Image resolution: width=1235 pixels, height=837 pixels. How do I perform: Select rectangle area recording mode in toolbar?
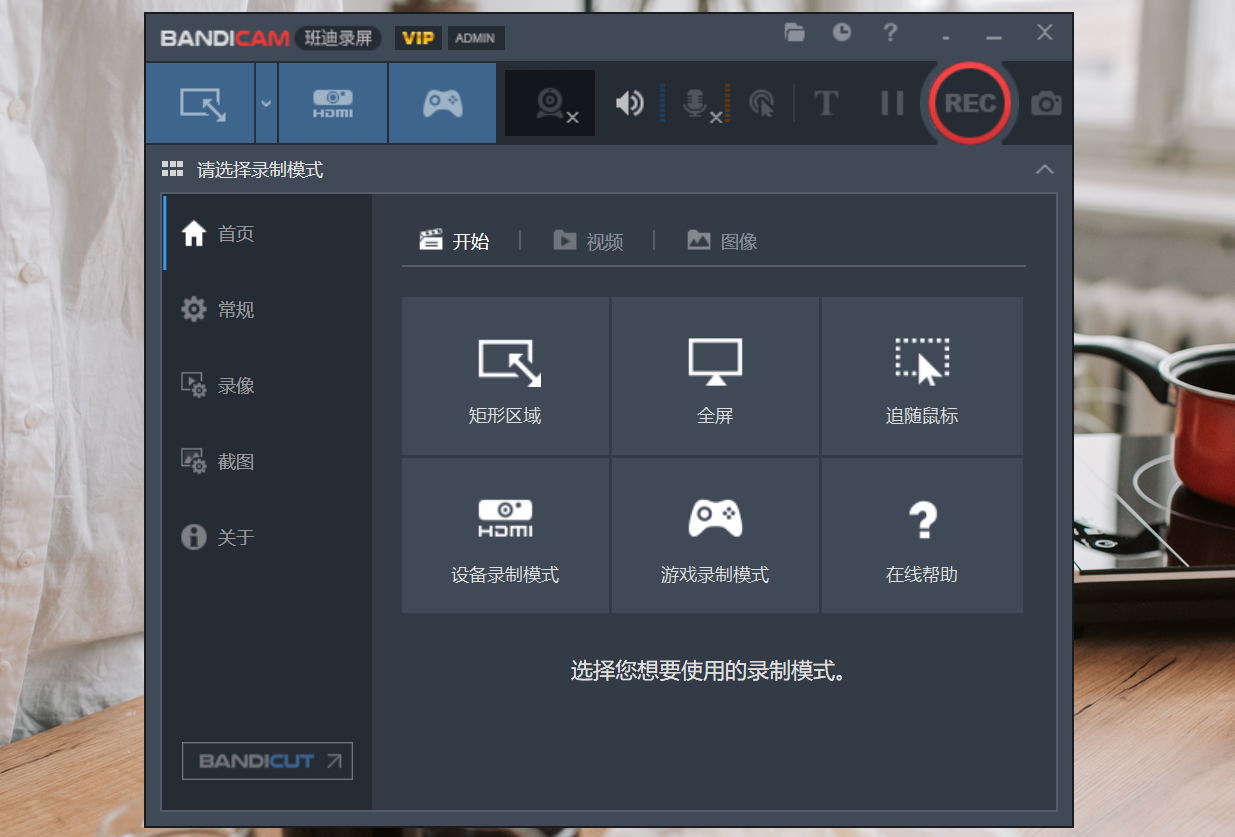click(200, 103)
